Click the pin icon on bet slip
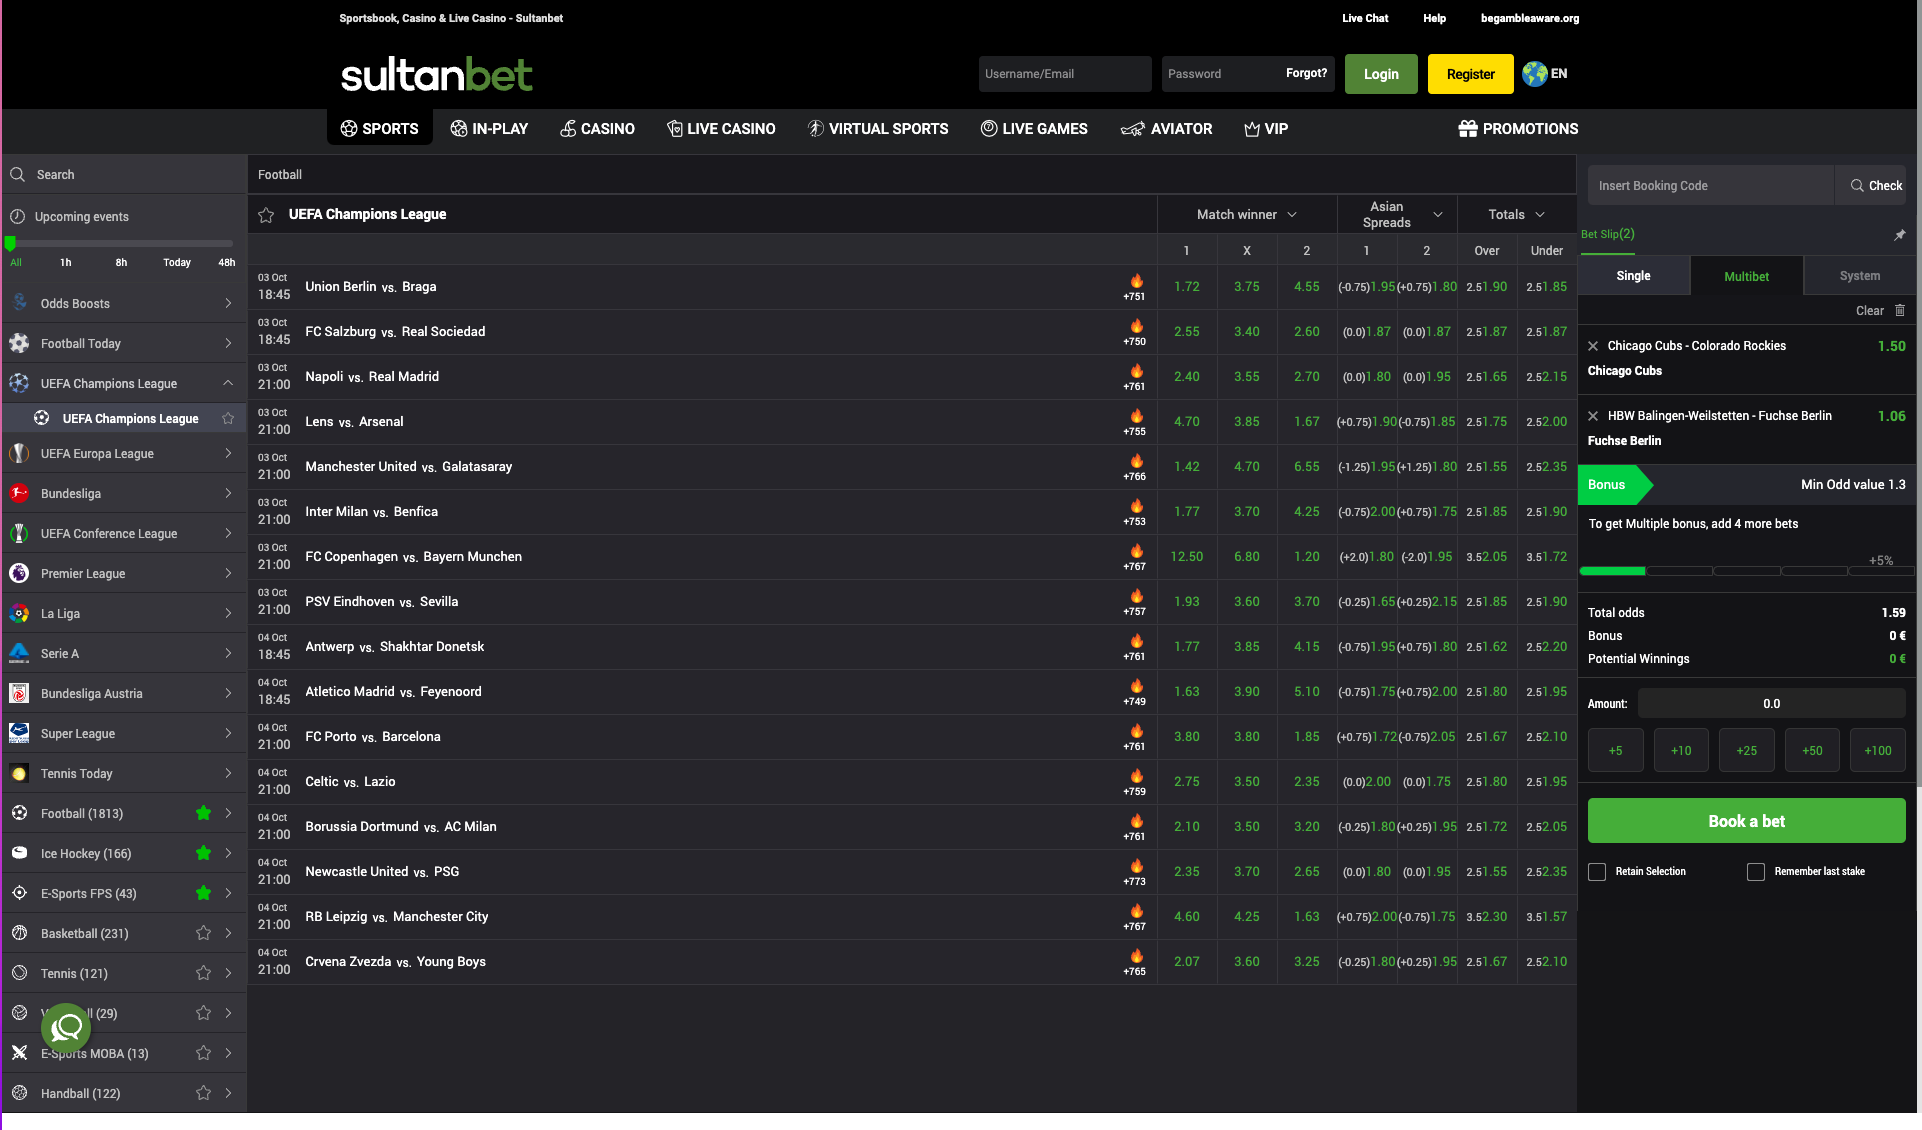Screen dimensions: 1922x1130 tap(1899, 235)
